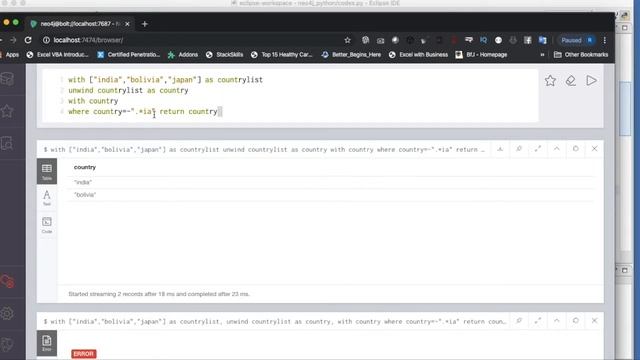
Task: Click the country column header
Action: pyautogui.click(x=84, y=167)
